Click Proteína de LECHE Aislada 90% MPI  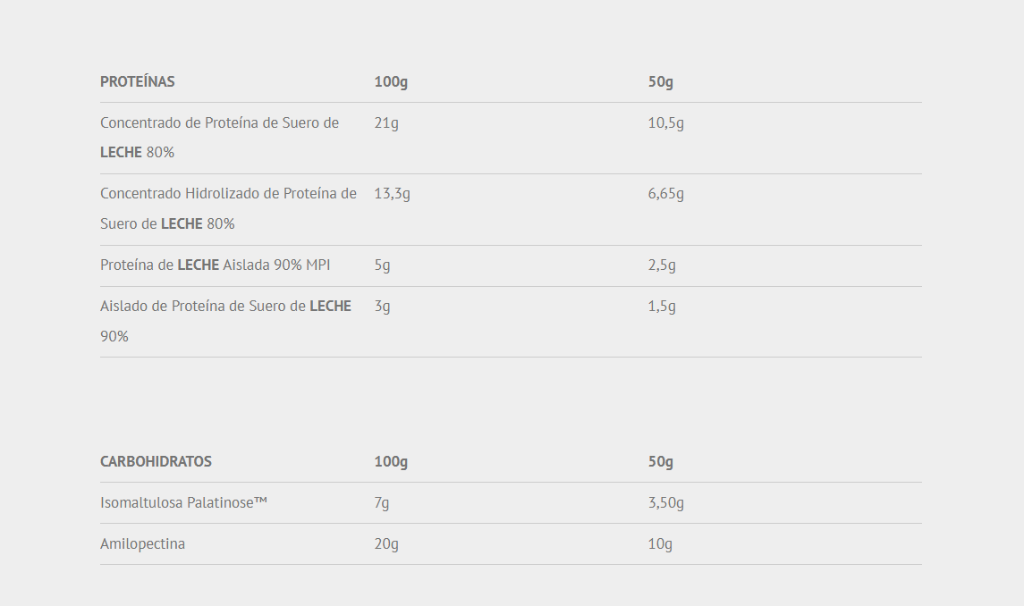click(215, 265)
